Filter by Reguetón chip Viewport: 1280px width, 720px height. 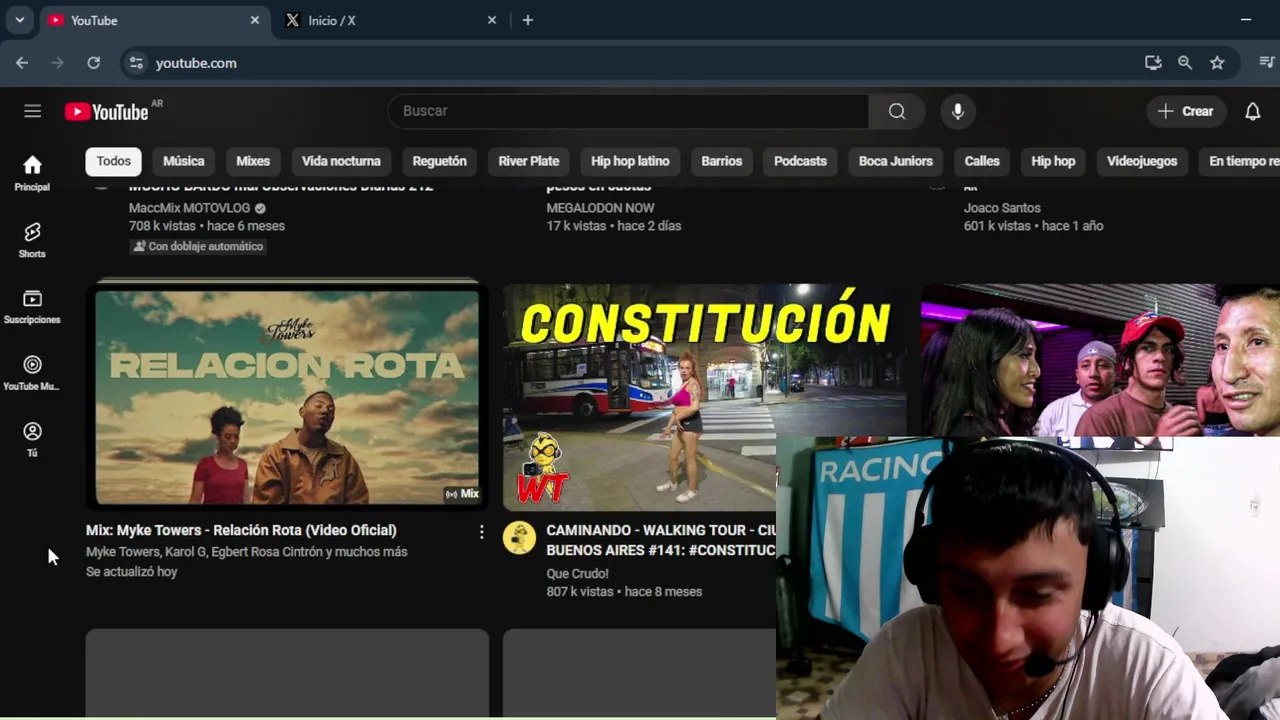point(440,161)
